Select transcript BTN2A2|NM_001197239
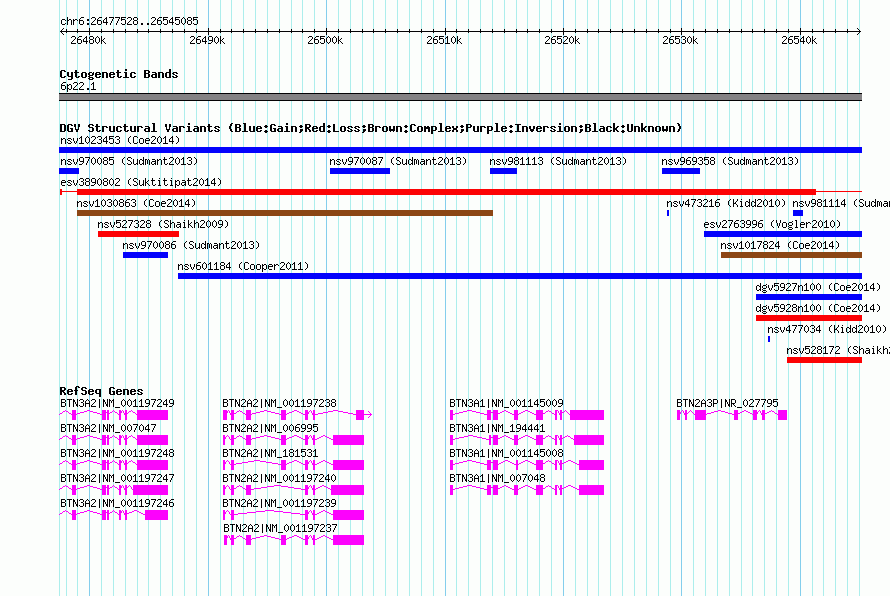The height and width of the screenshot is (596, 890). (279, 503)
